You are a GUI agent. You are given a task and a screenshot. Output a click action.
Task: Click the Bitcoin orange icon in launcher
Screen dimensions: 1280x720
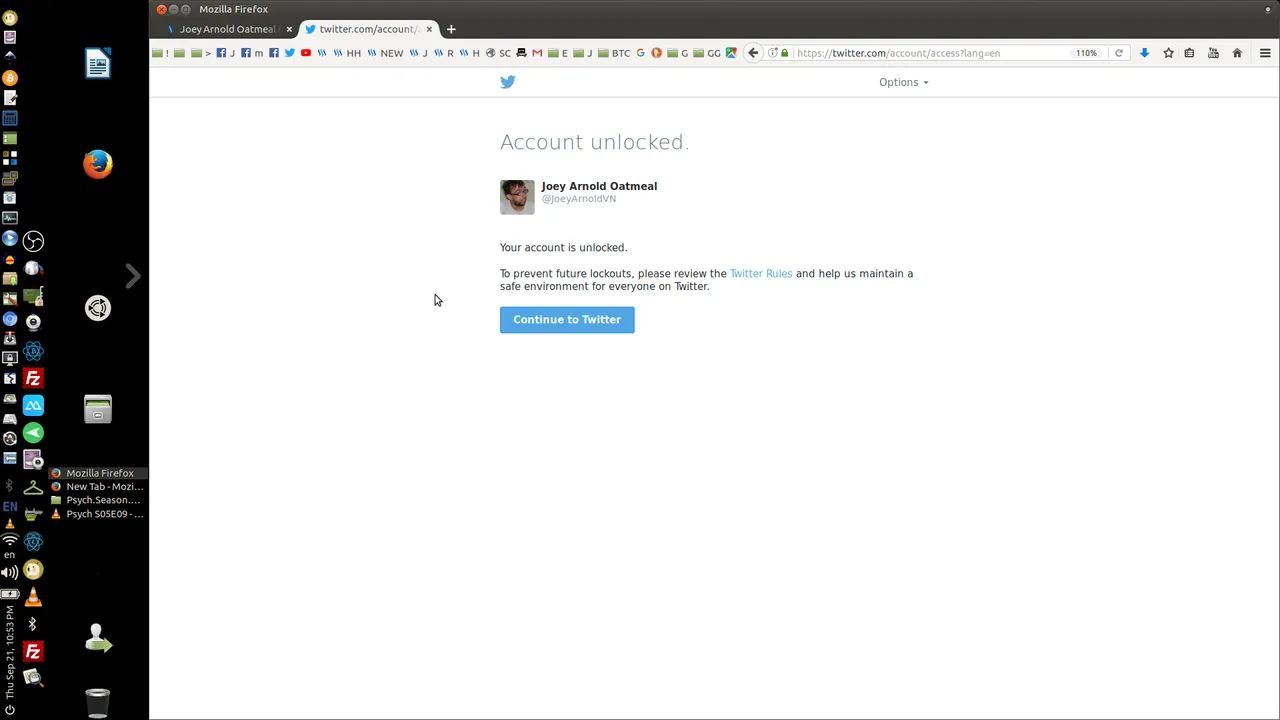(x=10, y=77)
